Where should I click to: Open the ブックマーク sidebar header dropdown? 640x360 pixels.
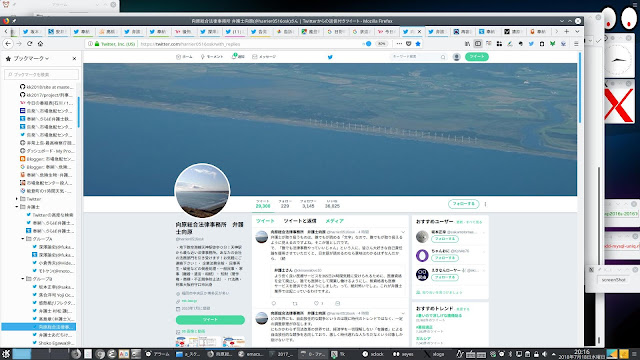(31, 59)
